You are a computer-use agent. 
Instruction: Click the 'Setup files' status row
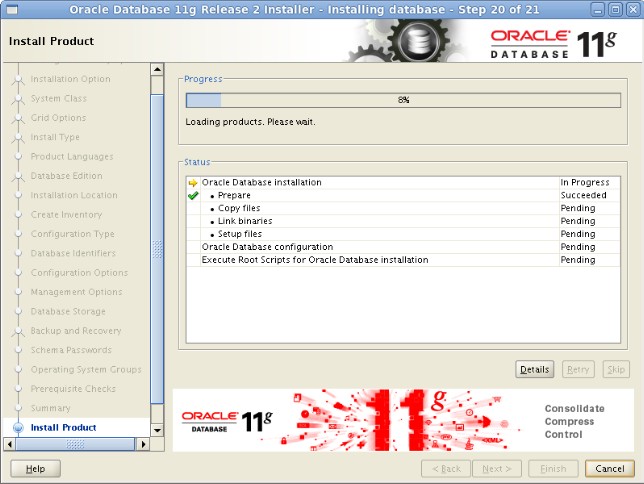(403, 234)
